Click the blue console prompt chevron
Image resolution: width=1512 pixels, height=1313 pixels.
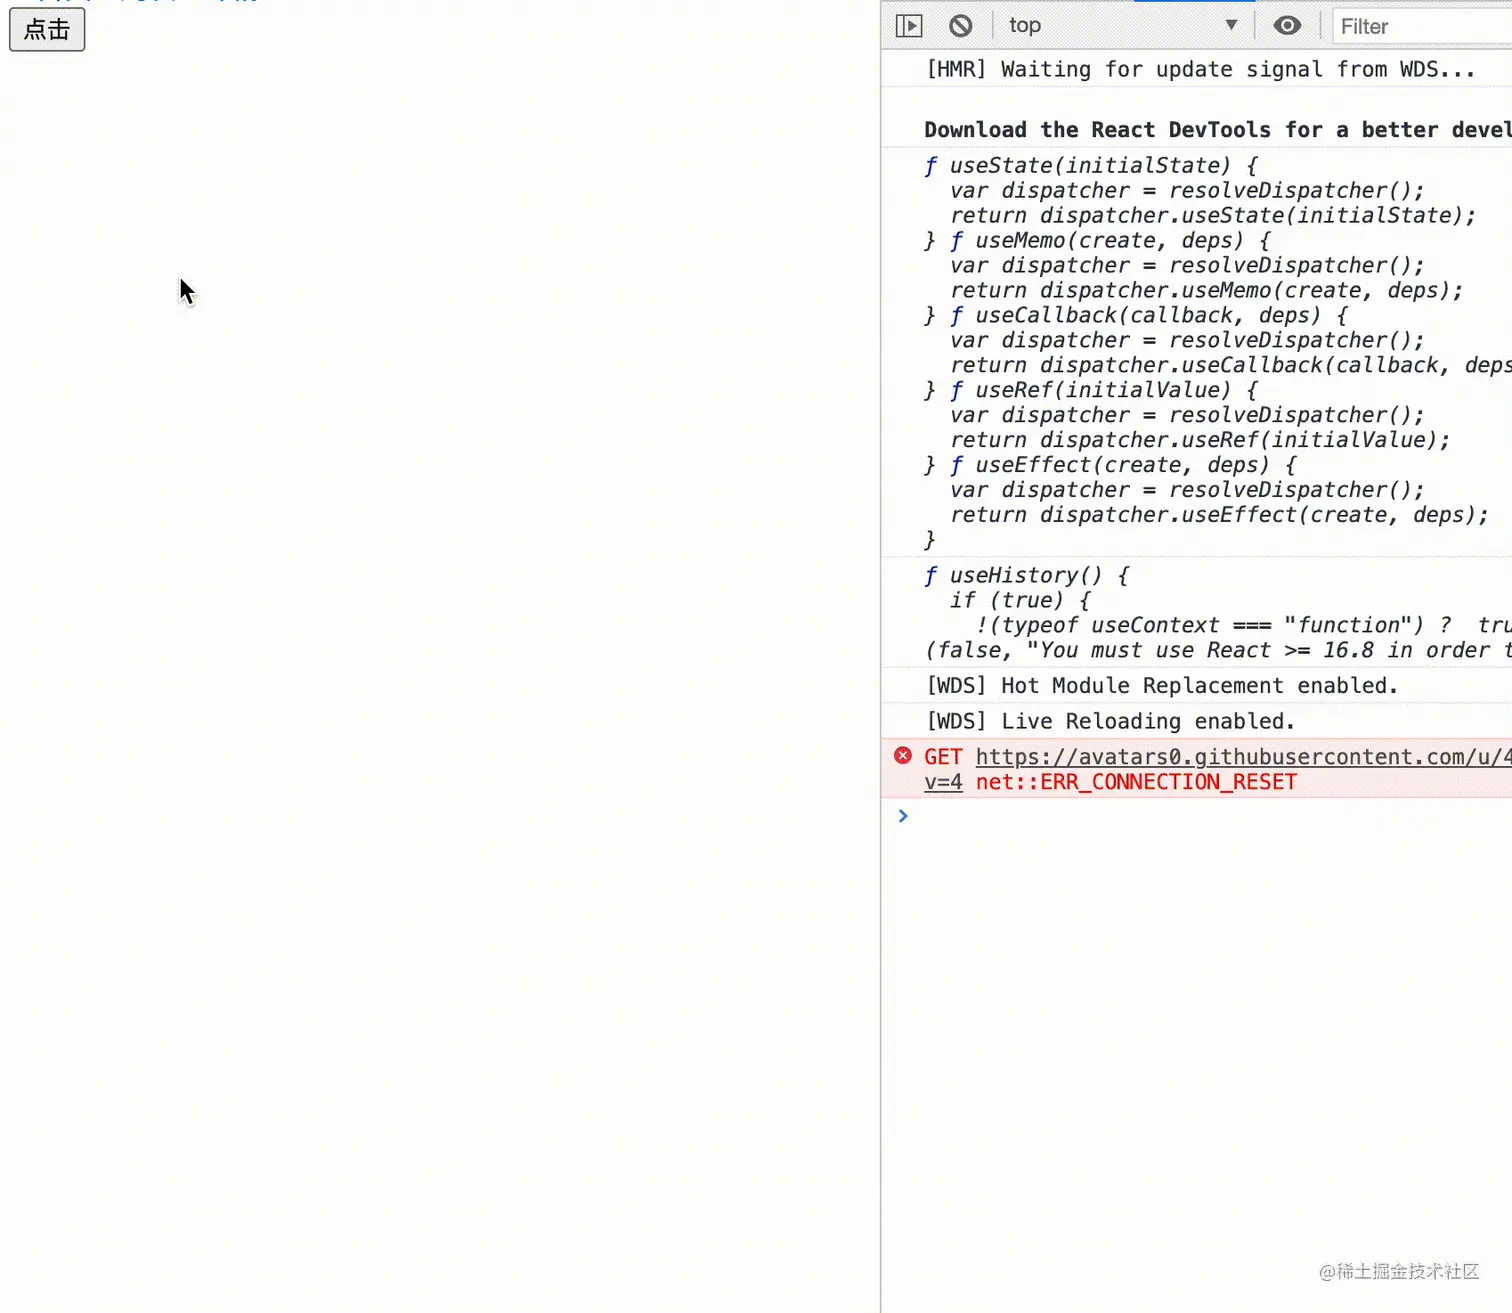point(903,816)
